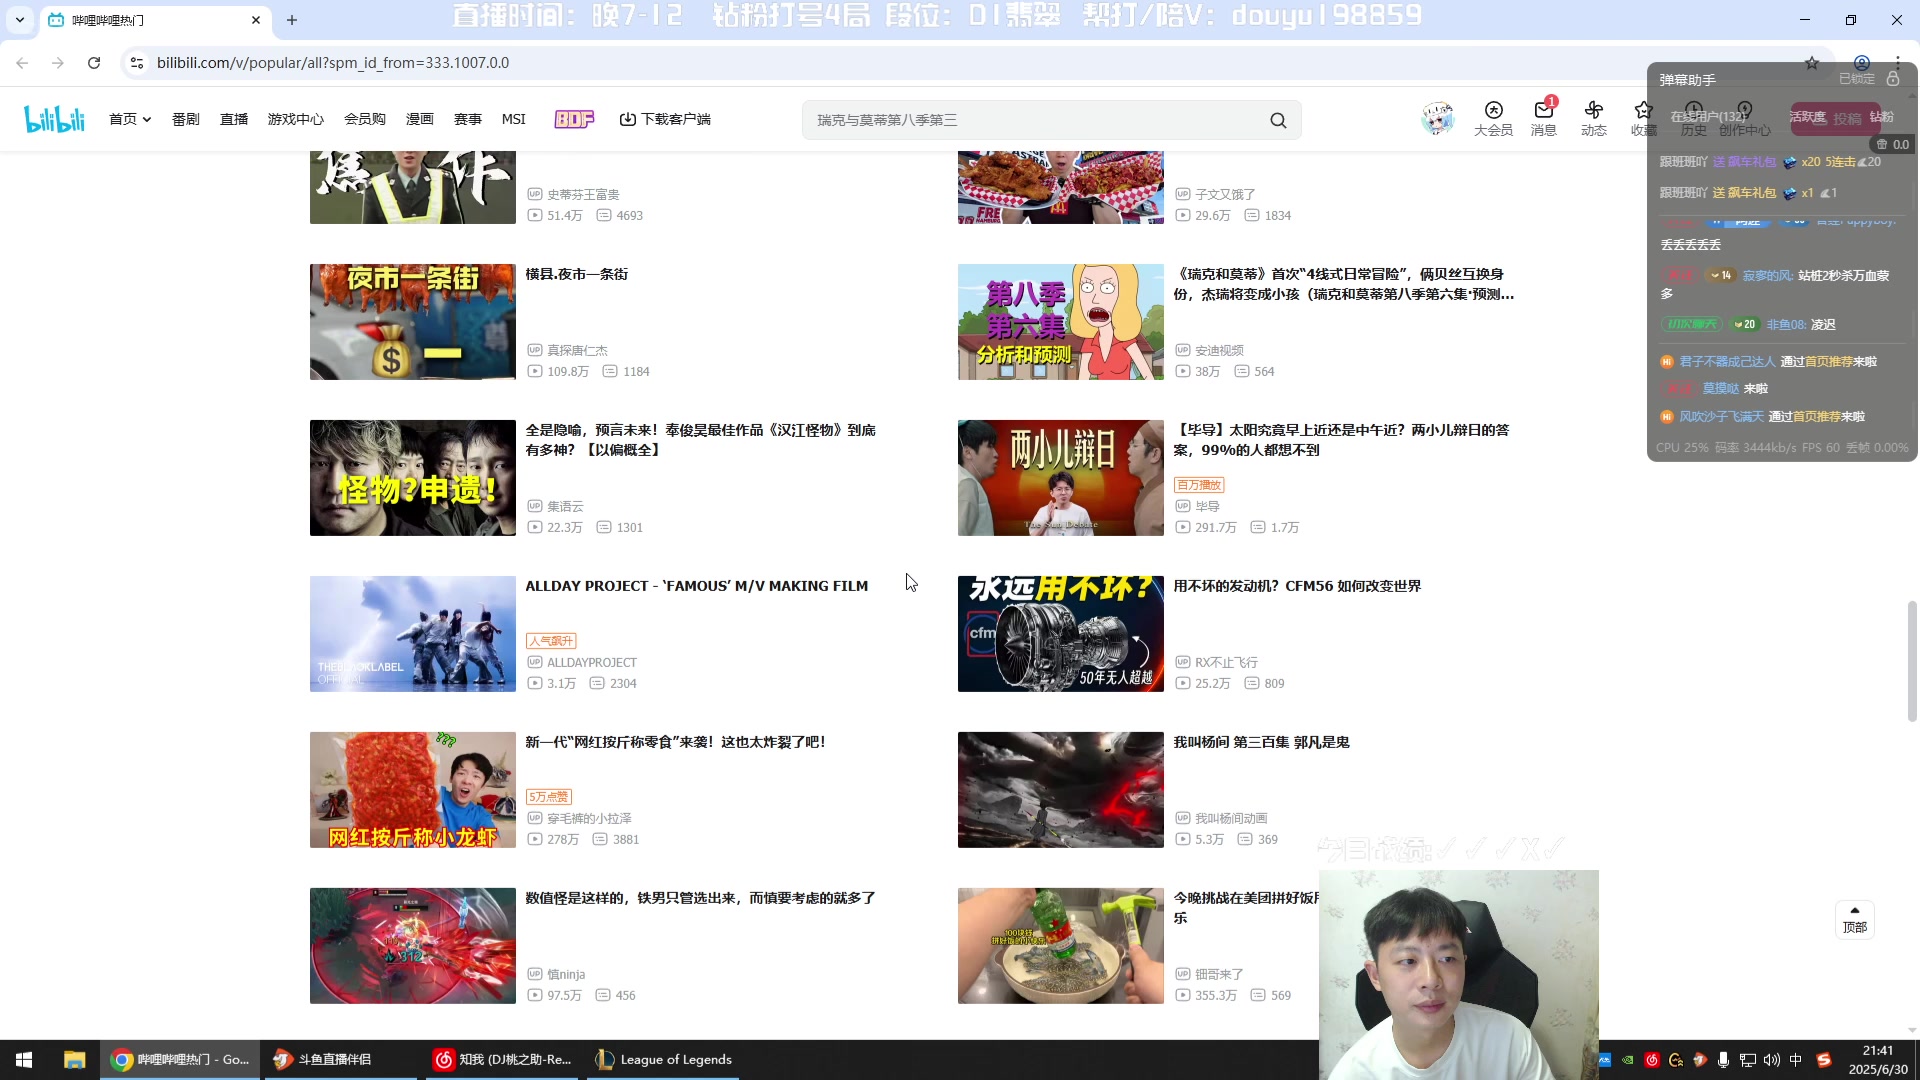The image size is (1920, 1080).
Task: Bookmark this page with the star icon
Action: 1812,63
